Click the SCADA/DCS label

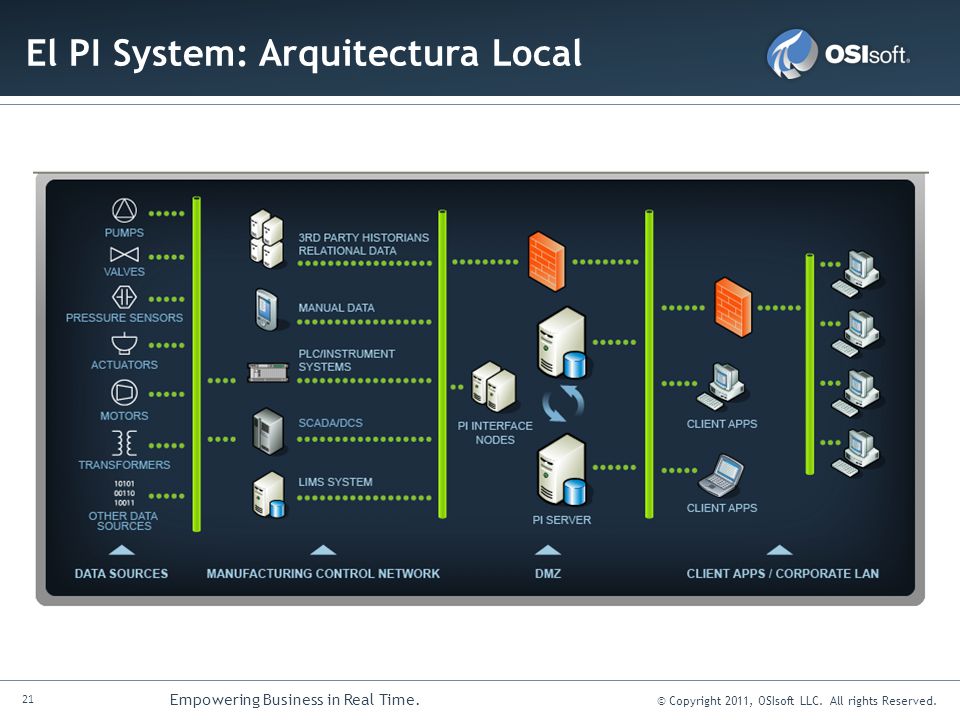[330, 423]
